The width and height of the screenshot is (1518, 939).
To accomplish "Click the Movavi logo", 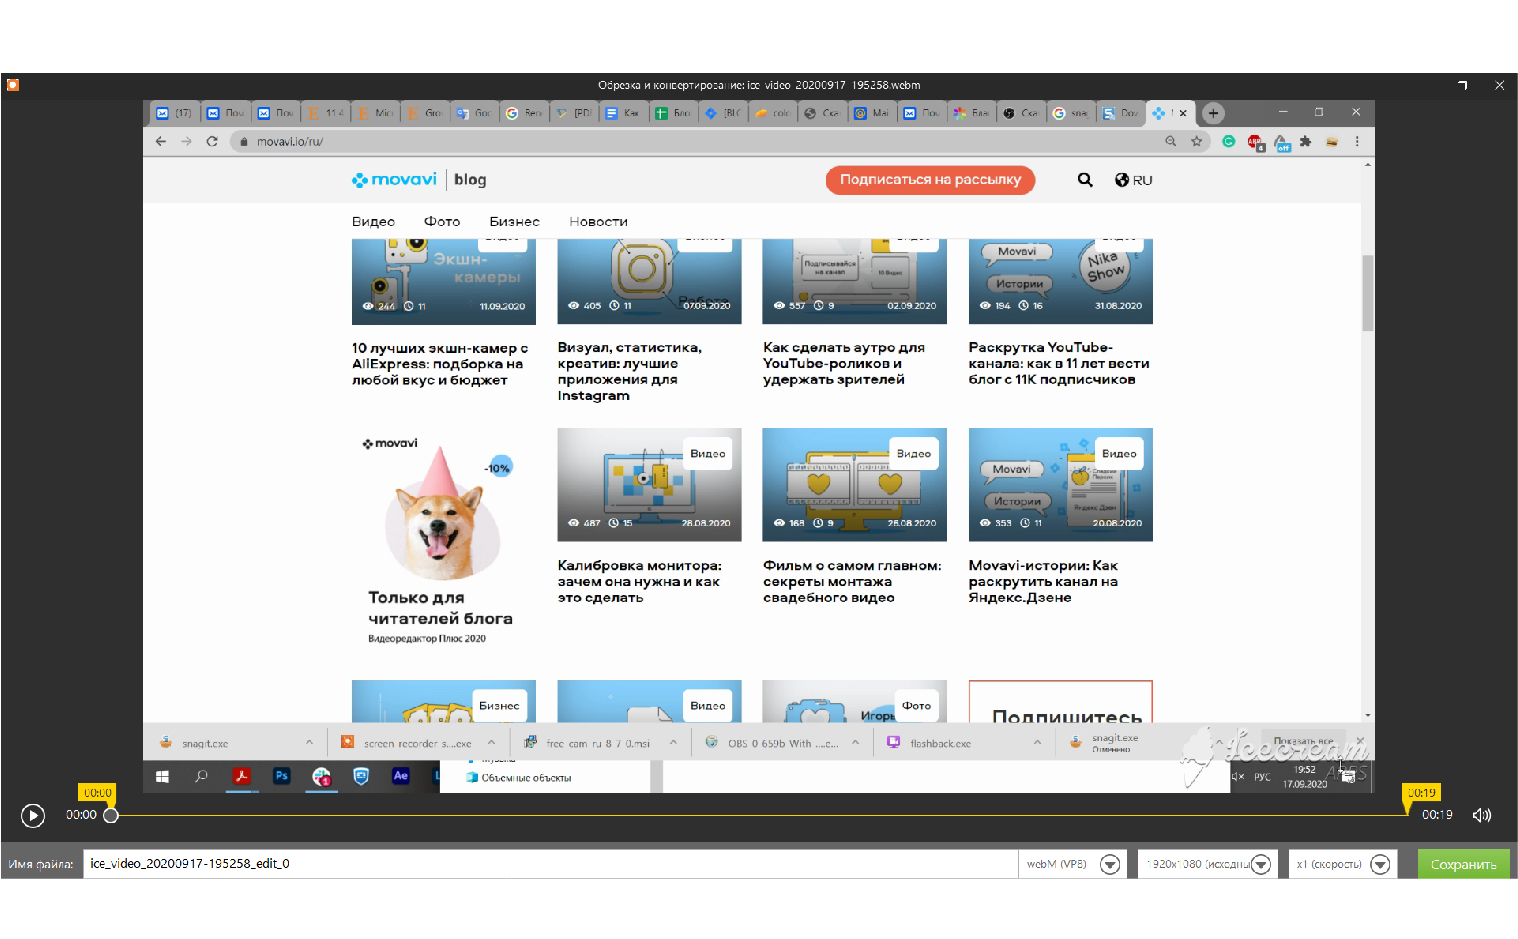I will [394, 180].
